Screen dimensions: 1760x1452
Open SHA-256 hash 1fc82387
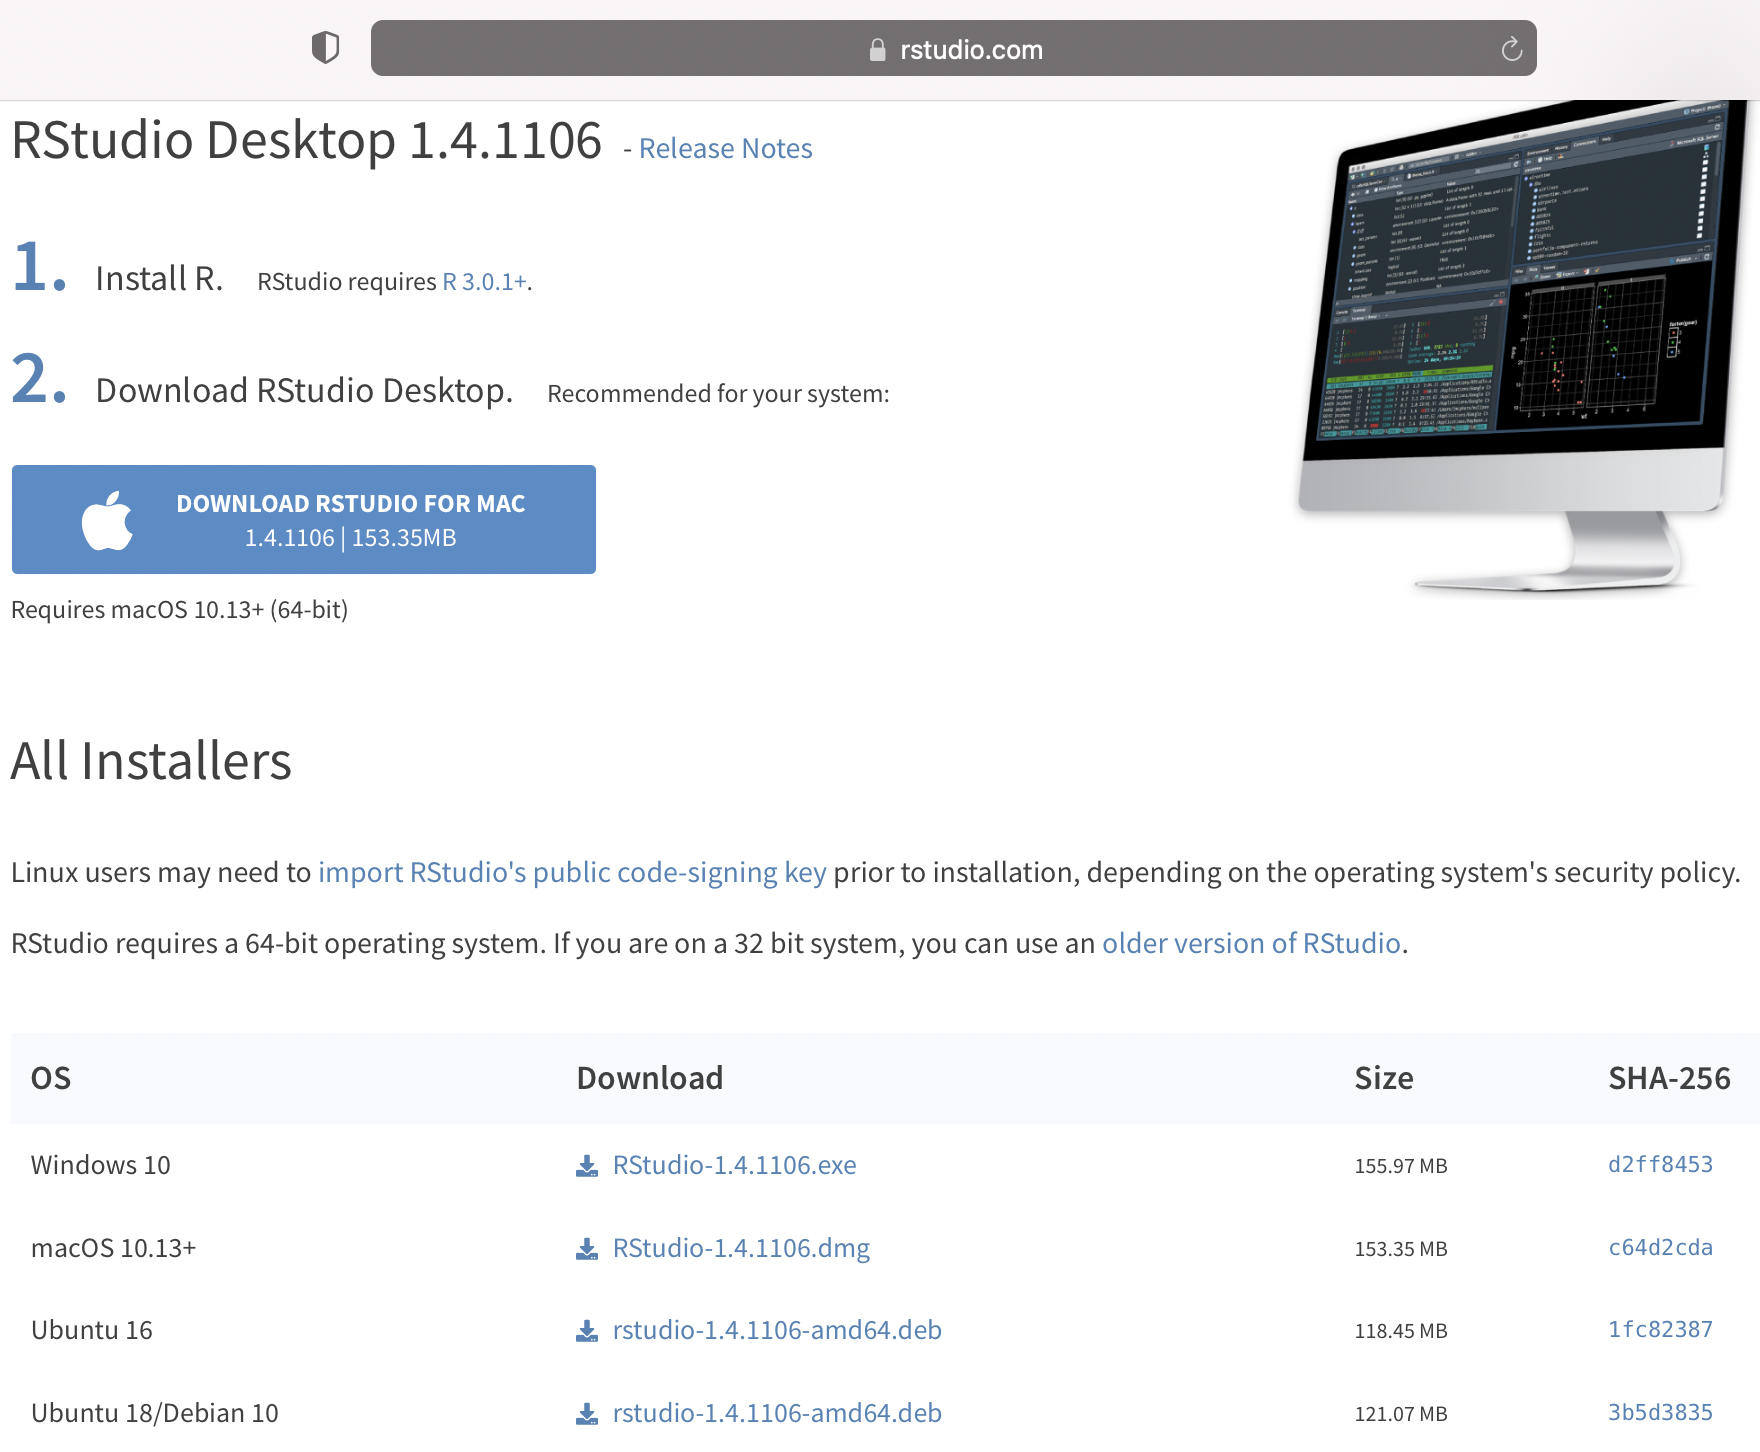tap(1660, 1330)
